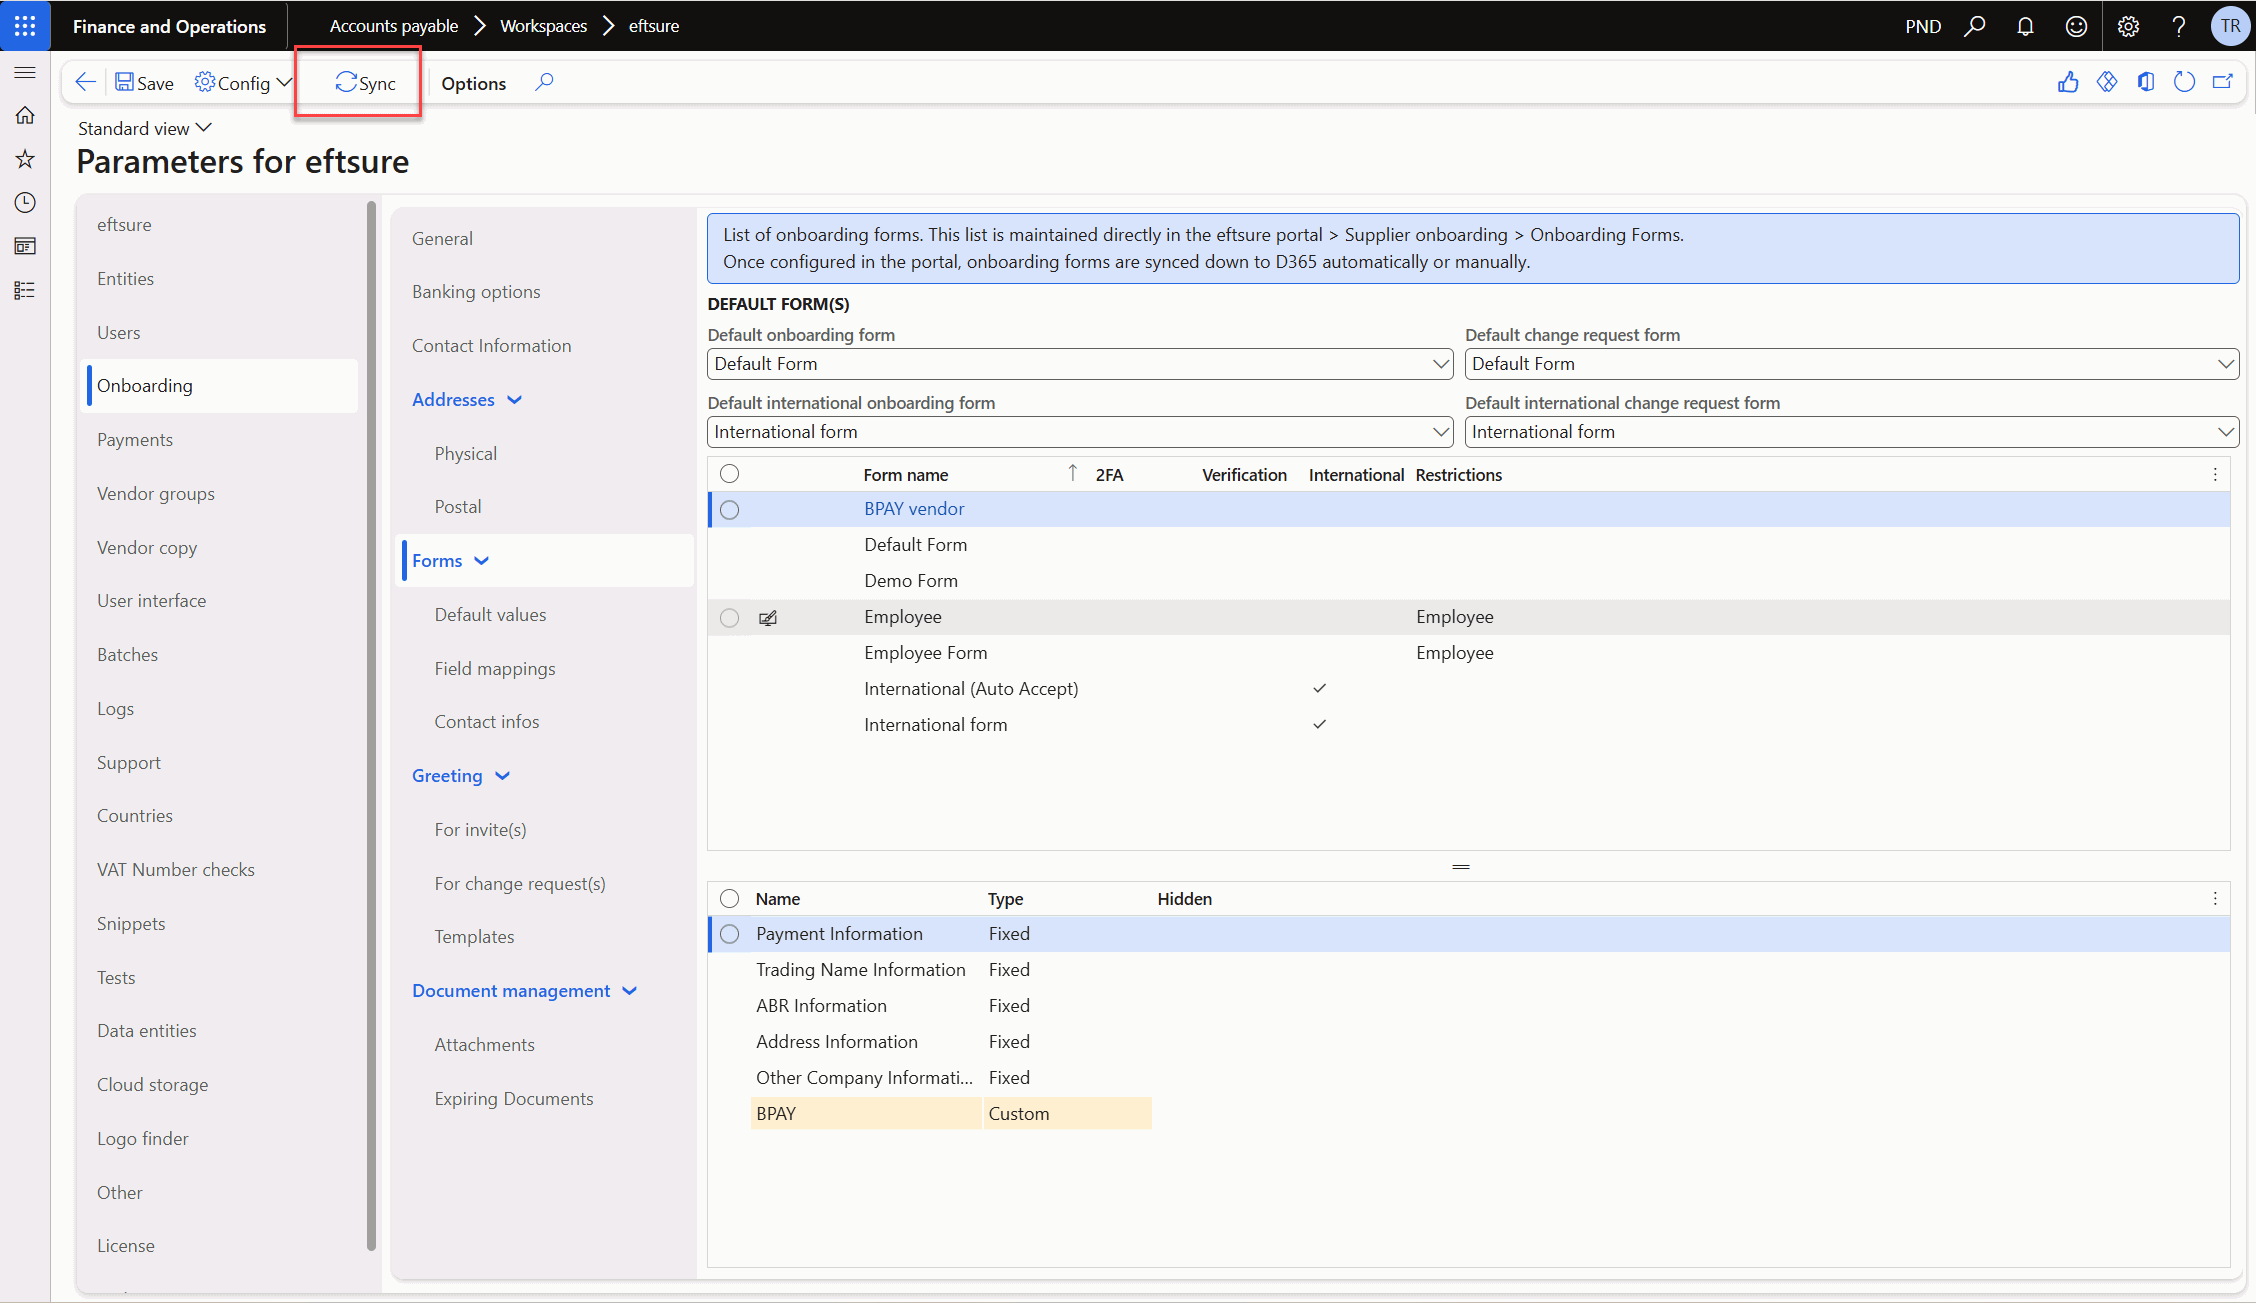Sort by Form name column header
Image resolution: width=2256 pixels, height=1303 pixels.
coord(906,475)
